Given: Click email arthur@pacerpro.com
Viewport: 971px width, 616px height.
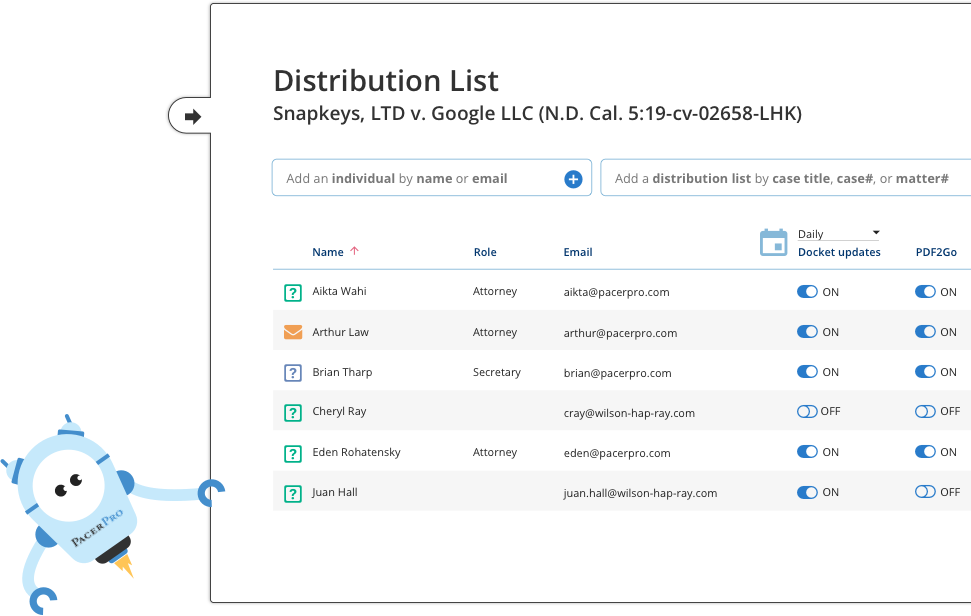Looking at the screenshot, I should (x=620, y=333).
